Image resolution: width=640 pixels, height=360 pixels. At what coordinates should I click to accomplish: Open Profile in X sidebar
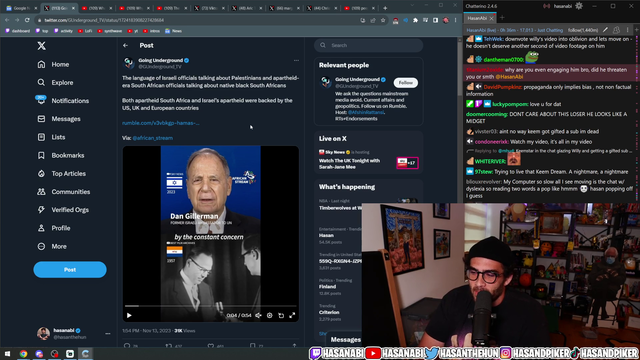[54, 228]
